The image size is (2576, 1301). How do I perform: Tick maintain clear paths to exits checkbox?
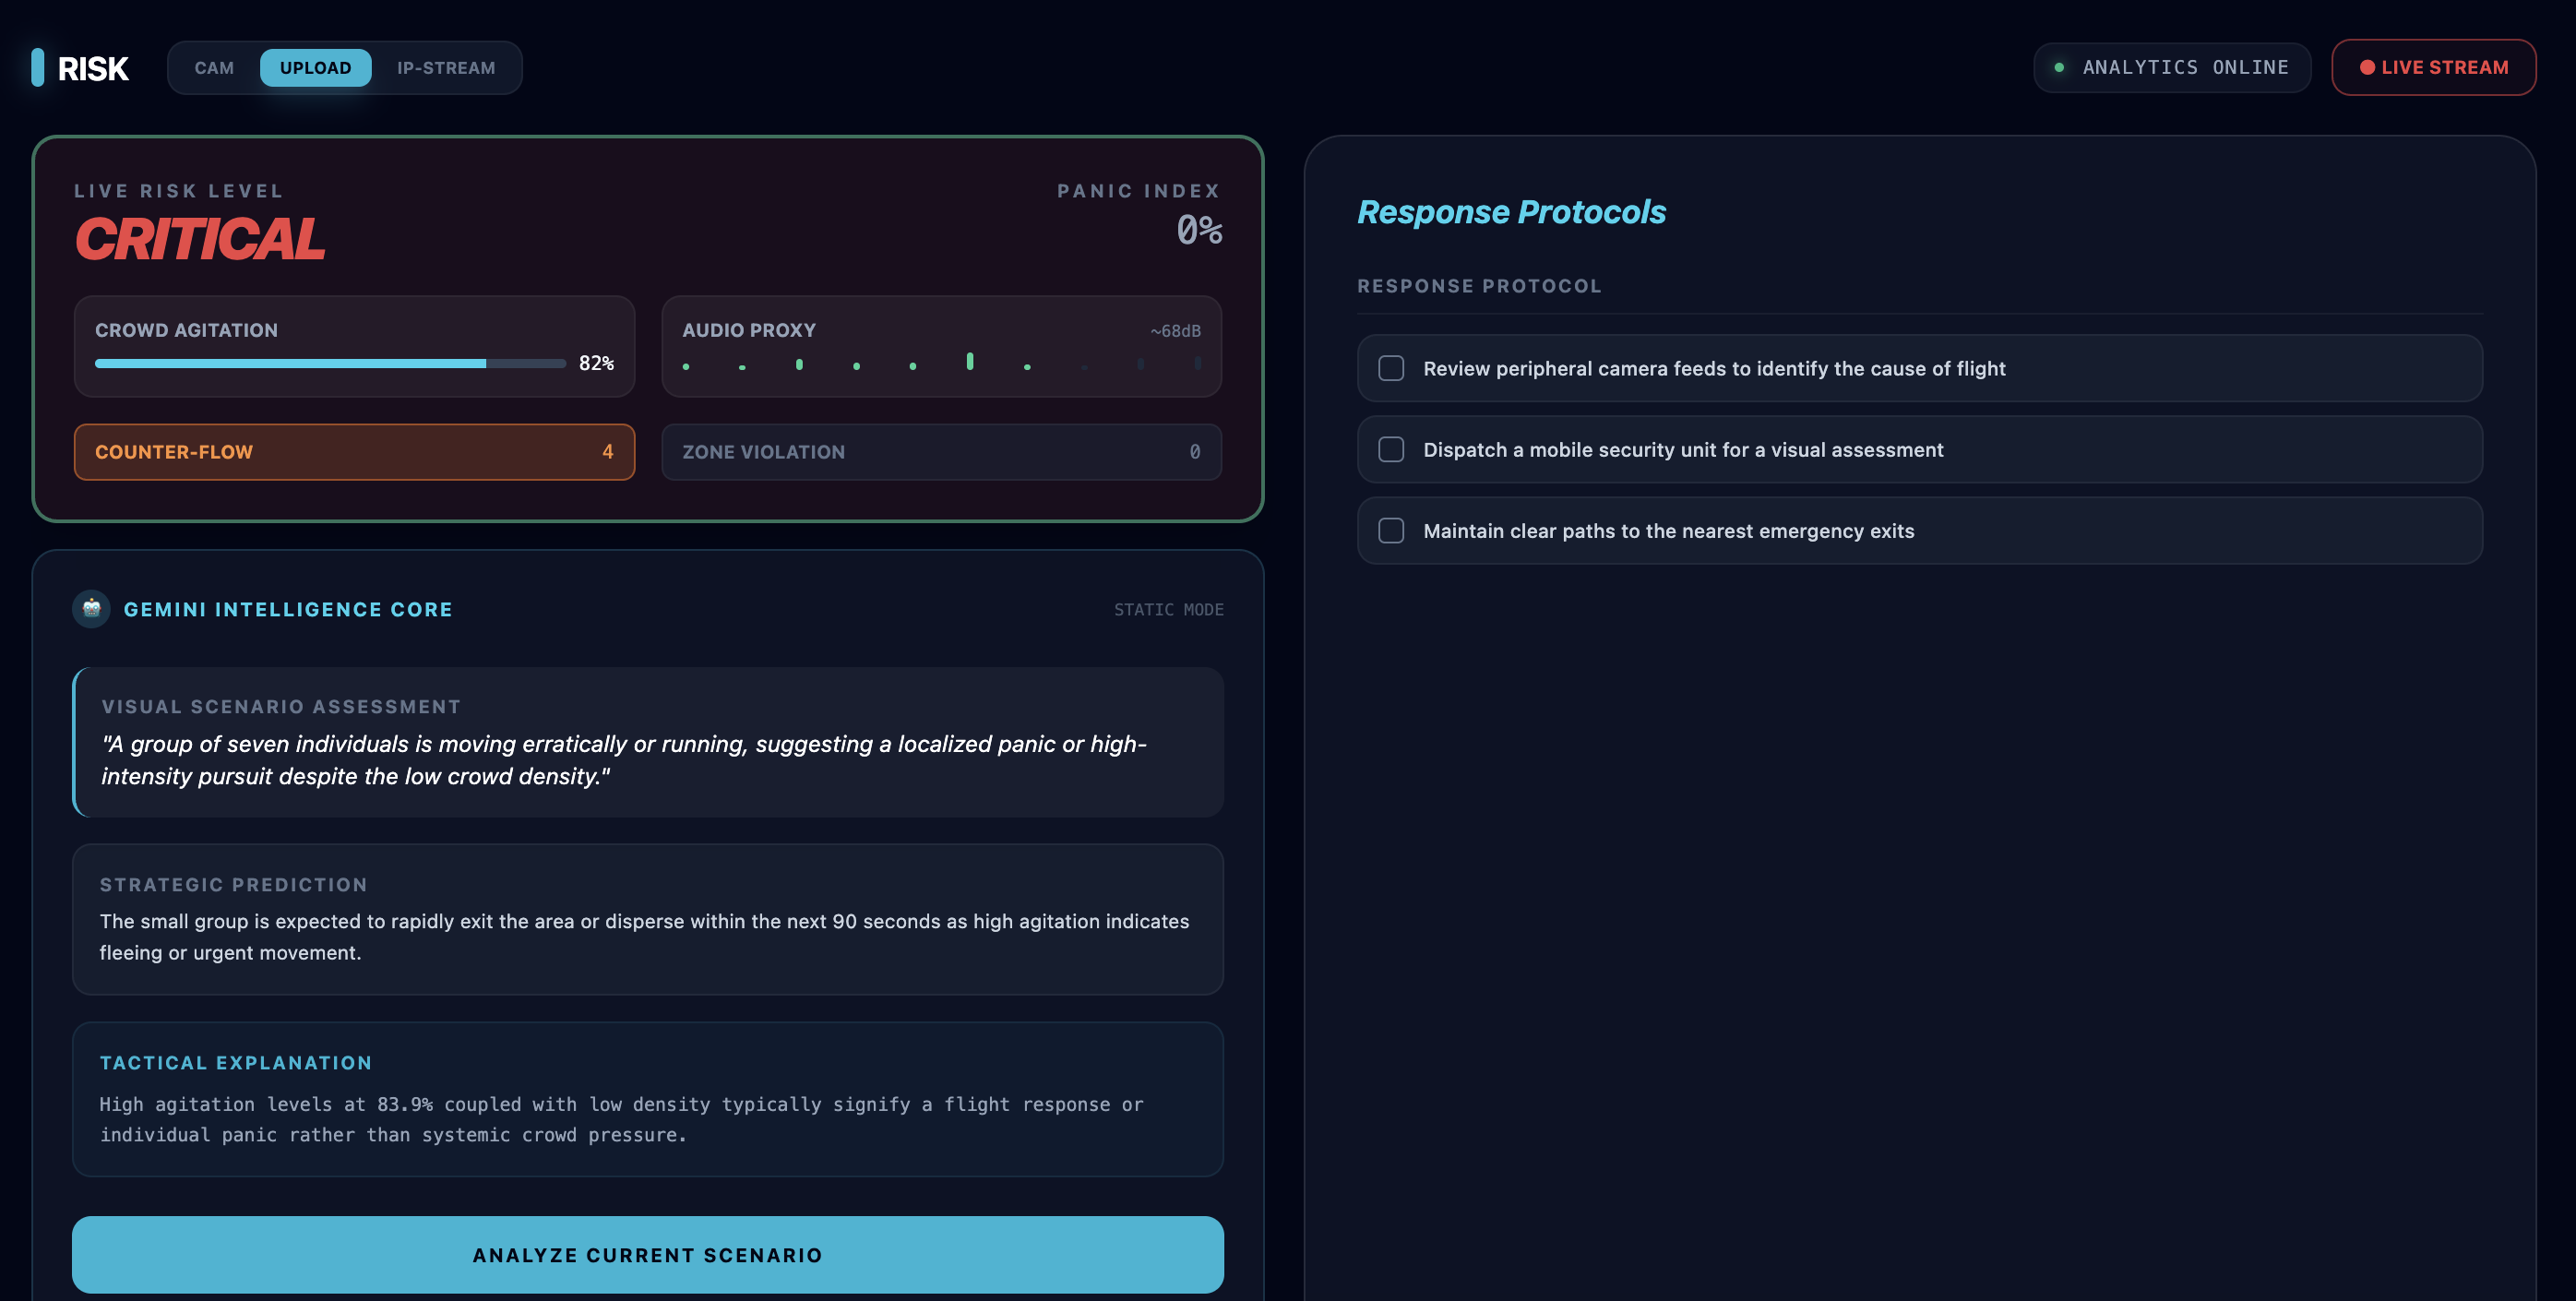pos(1391,531)
